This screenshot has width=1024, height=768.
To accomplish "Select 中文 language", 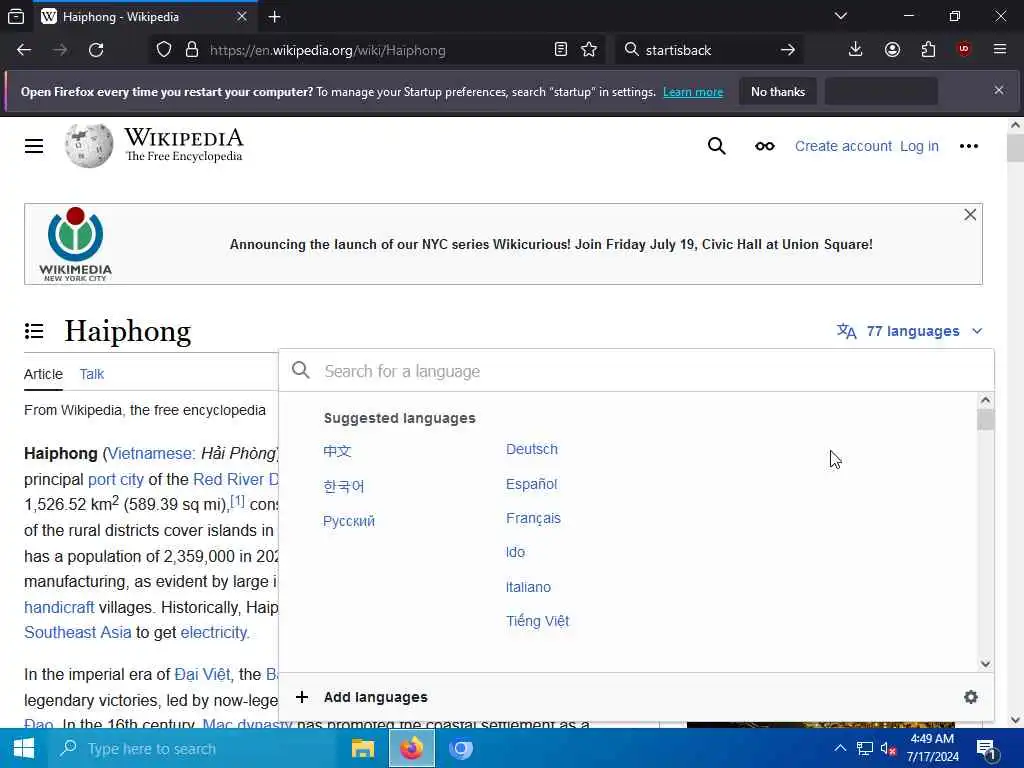I will coord(337,451).
